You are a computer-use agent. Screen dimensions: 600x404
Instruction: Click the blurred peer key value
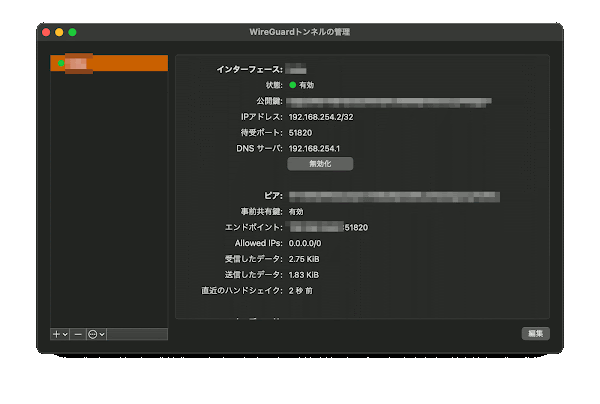coord(394,197)
